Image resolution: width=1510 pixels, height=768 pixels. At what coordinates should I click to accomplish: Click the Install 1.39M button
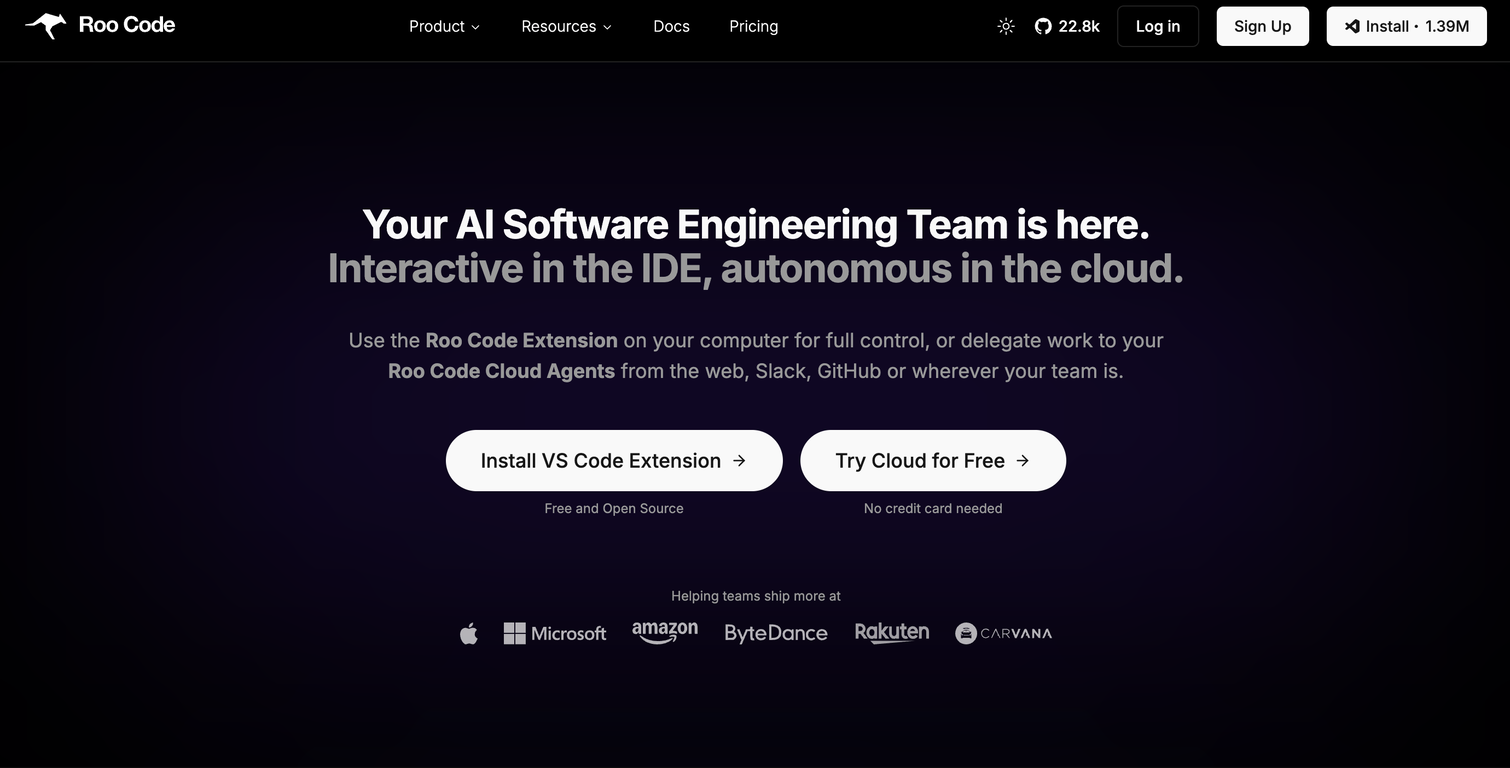coord(1407,26)
